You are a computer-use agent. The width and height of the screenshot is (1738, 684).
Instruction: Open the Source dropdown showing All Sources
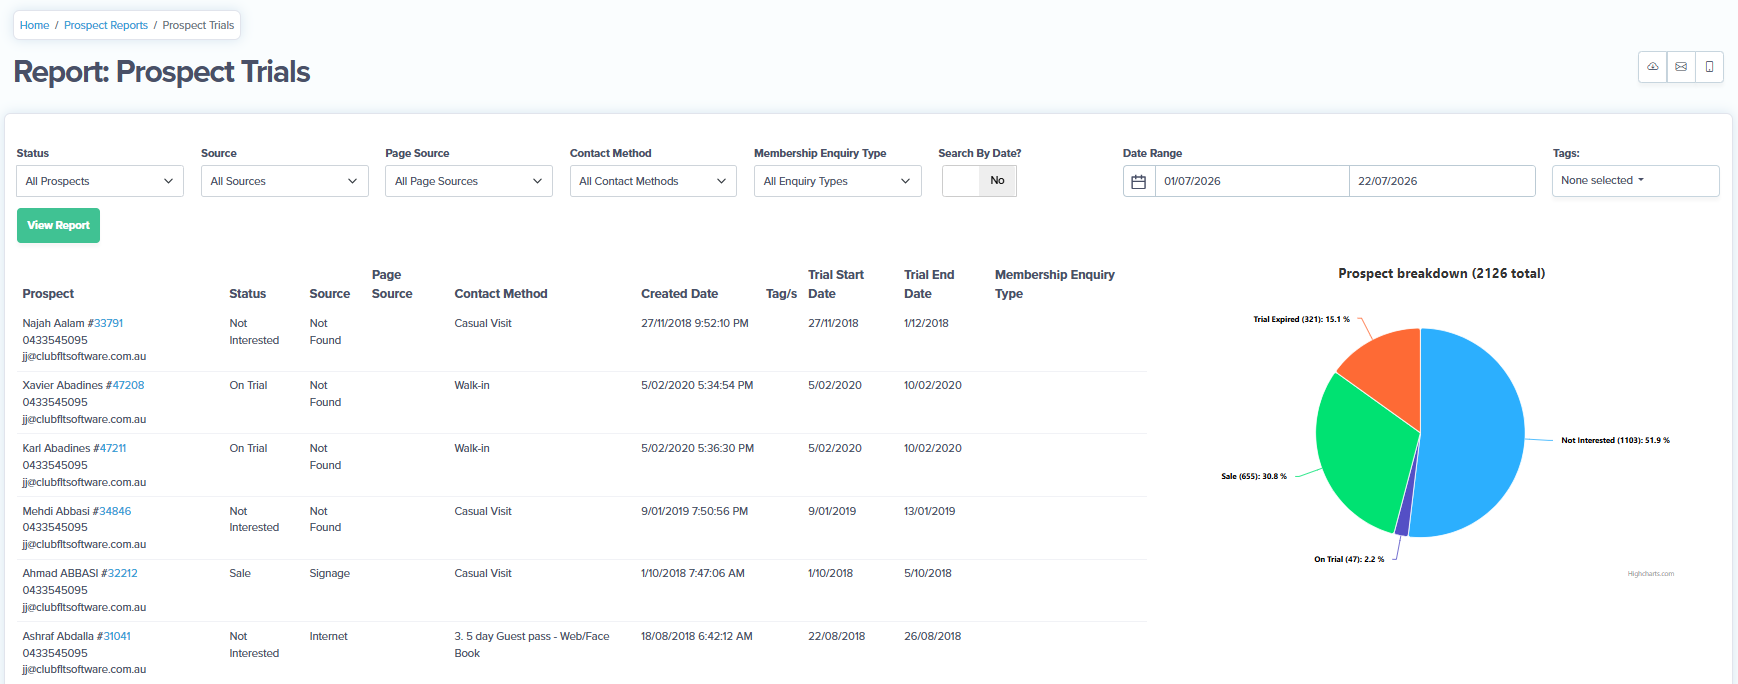pos(284,181)
